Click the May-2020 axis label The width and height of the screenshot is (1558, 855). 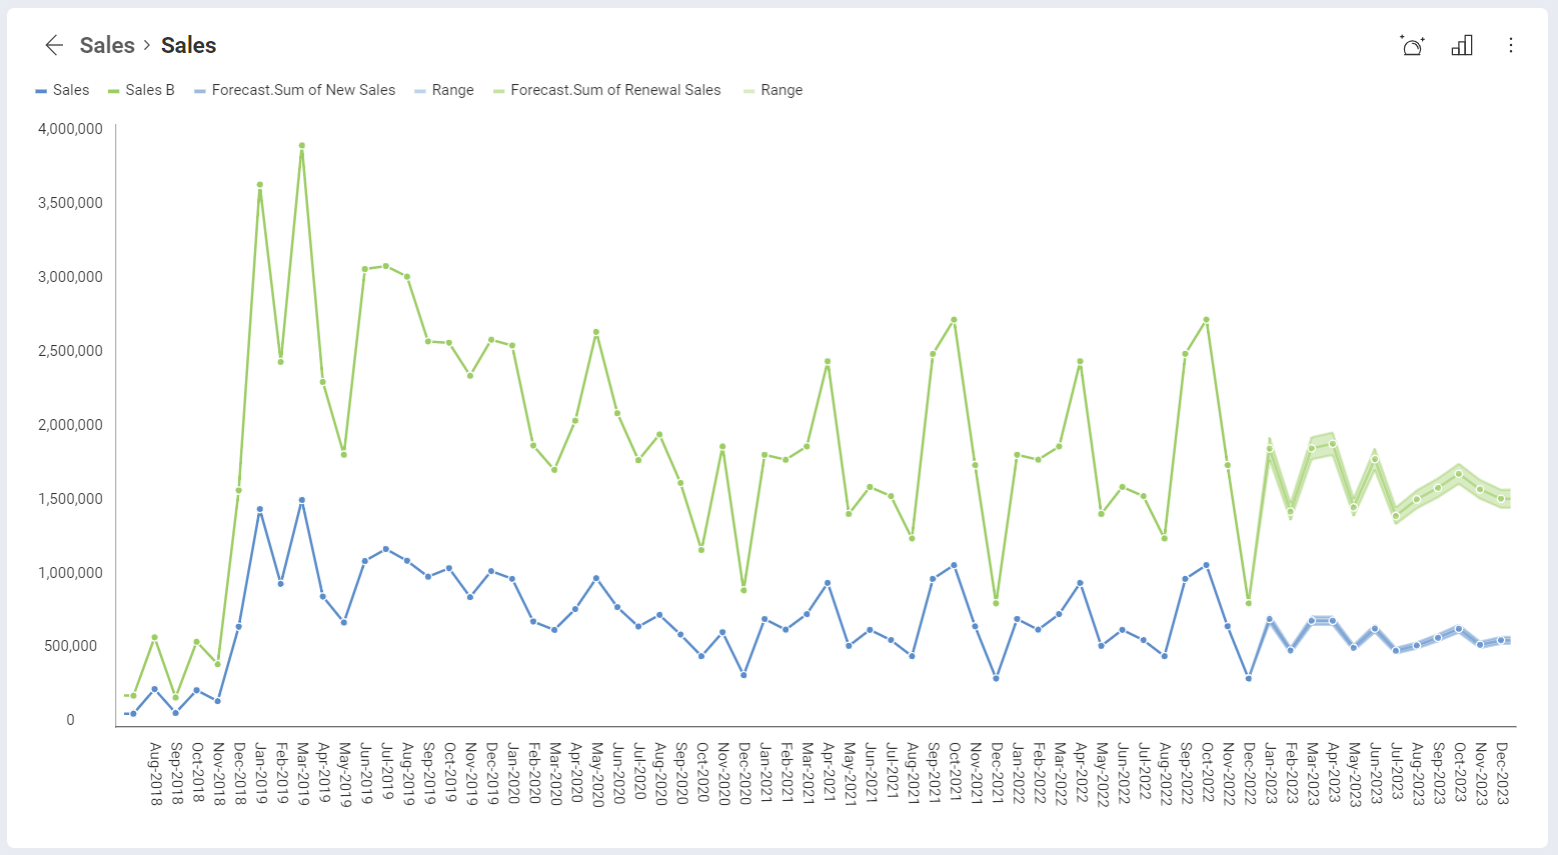[x=597, y=774]
